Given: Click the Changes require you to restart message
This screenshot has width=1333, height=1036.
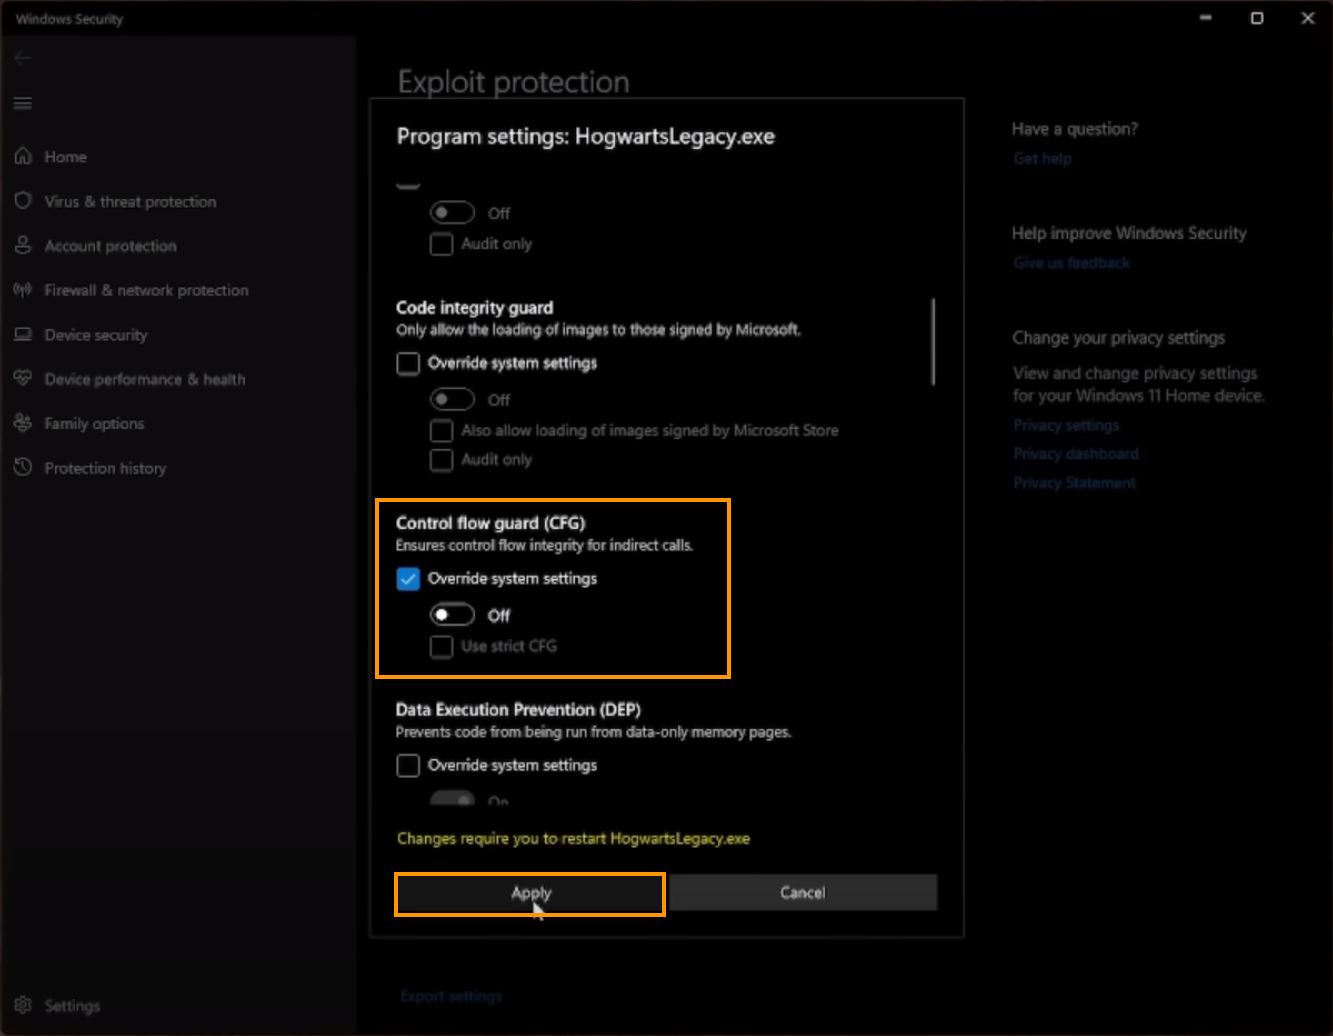Looking at the screenshot, I should click(x=573, y=838).
